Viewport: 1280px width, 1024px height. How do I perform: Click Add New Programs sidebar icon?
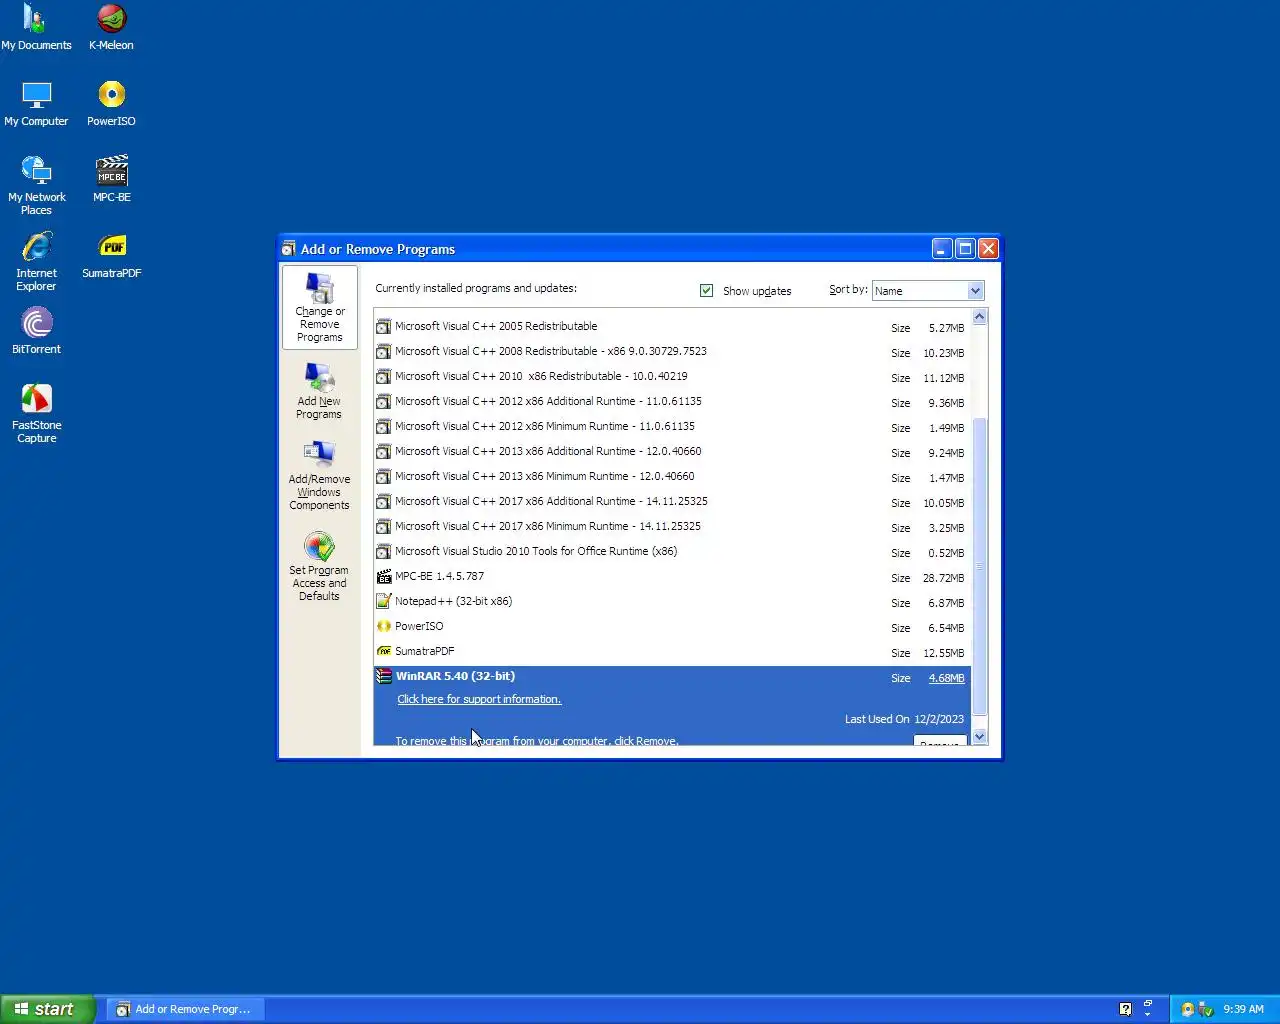320,390
